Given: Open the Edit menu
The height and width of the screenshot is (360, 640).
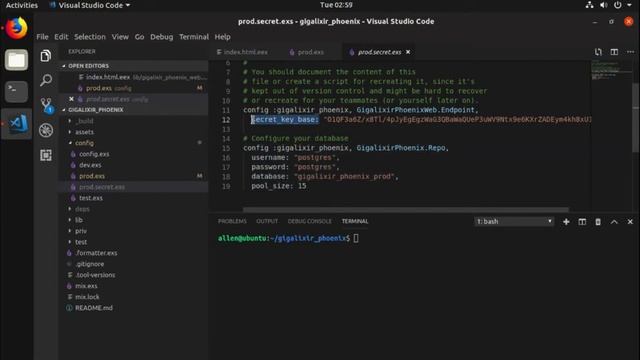Looking at the screenshot, I should [61, 37].
